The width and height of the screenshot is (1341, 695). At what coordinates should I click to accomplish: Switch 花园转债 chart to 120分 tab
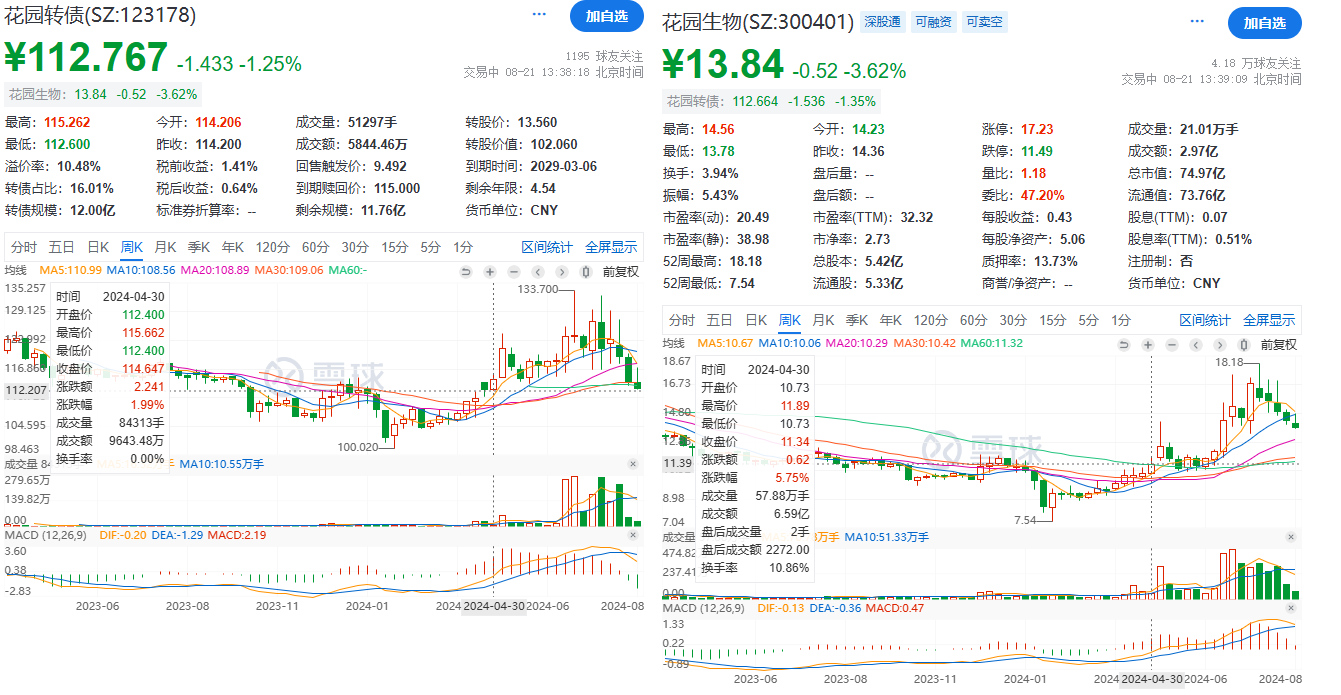click(271, 247)
